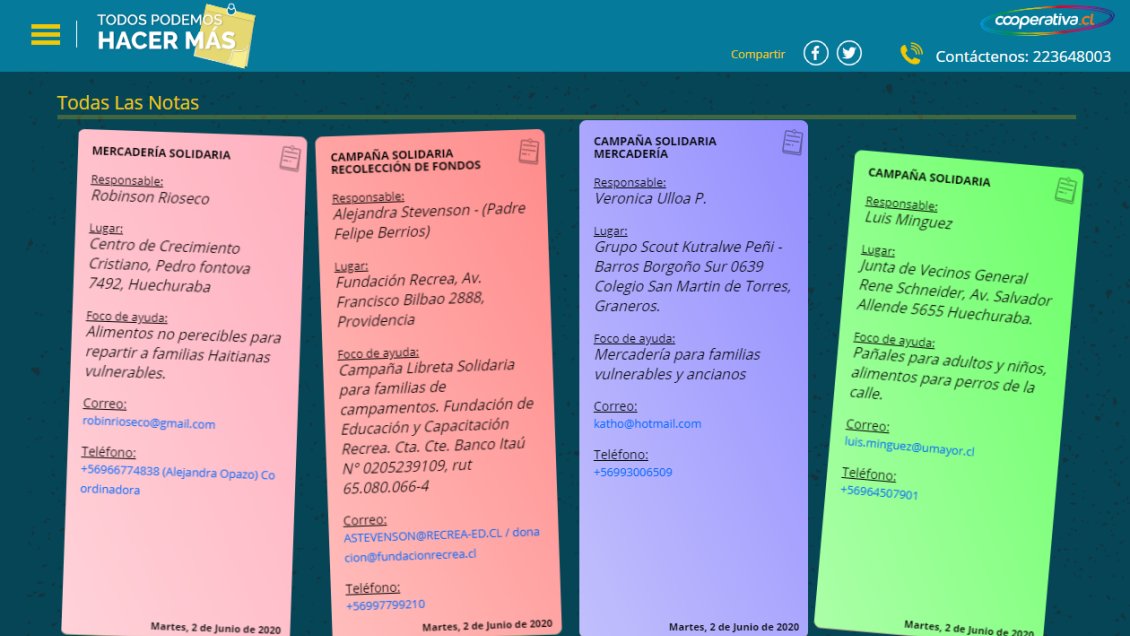The image size is (1130, 636).
Task: Click the TODOS PODEMOS HACER MÁS logo
Action: 165,33
